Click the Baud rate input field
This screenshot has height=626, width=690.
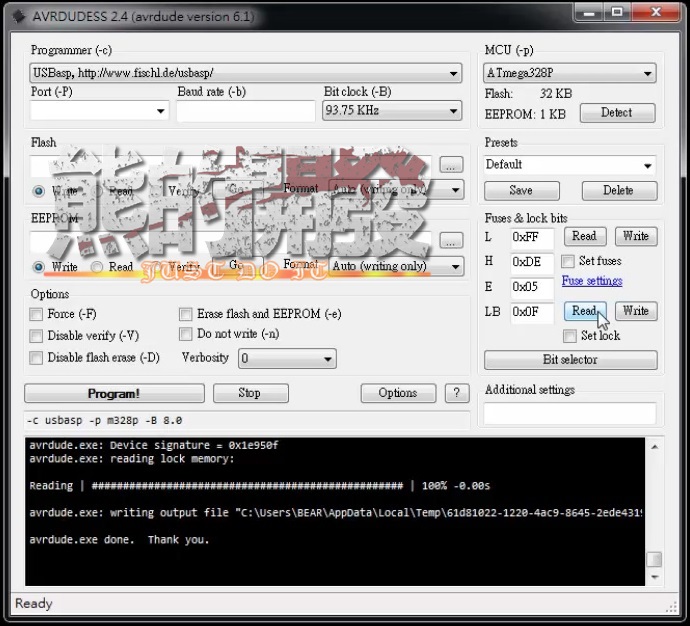click(x=246, y=111)
